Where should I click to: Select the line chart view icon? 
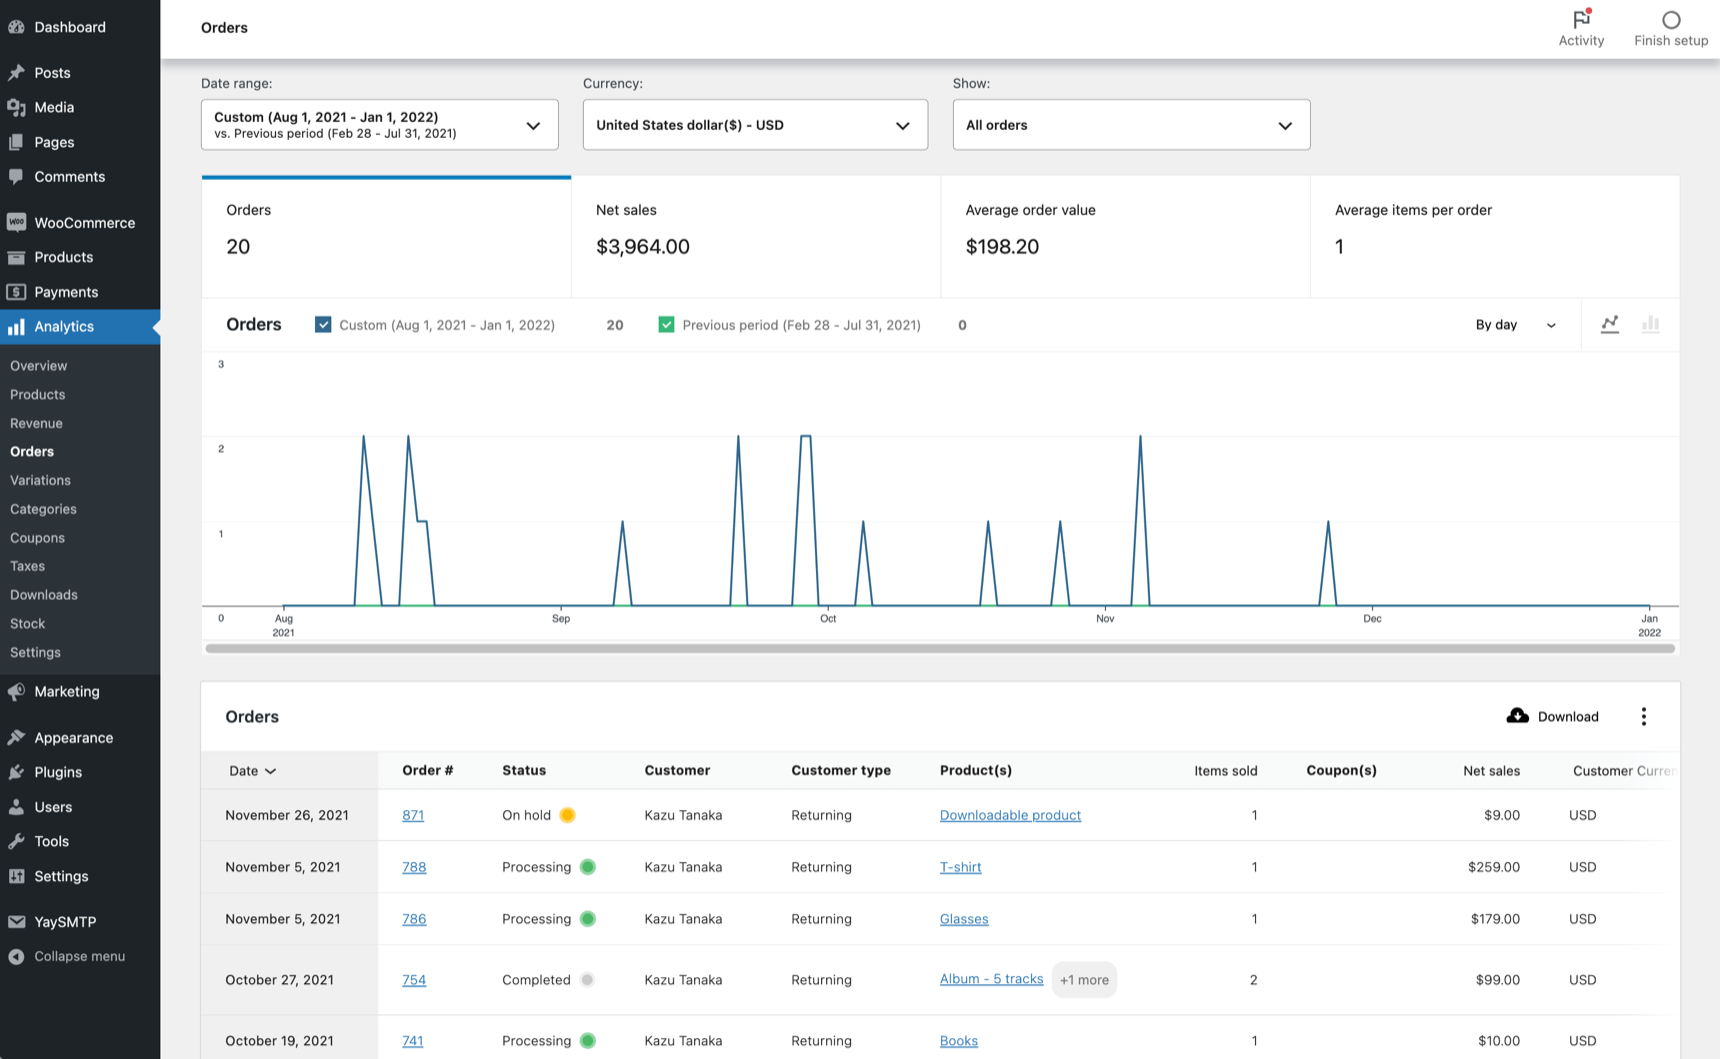pyautogui.click(x=1610, y=324)
